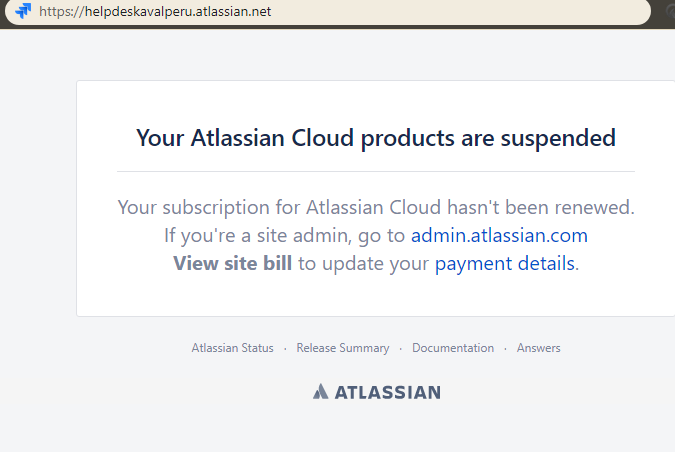Viewport: 675px width, 452px height.
Task: Open the Documentation footer link
Action: 453,348
